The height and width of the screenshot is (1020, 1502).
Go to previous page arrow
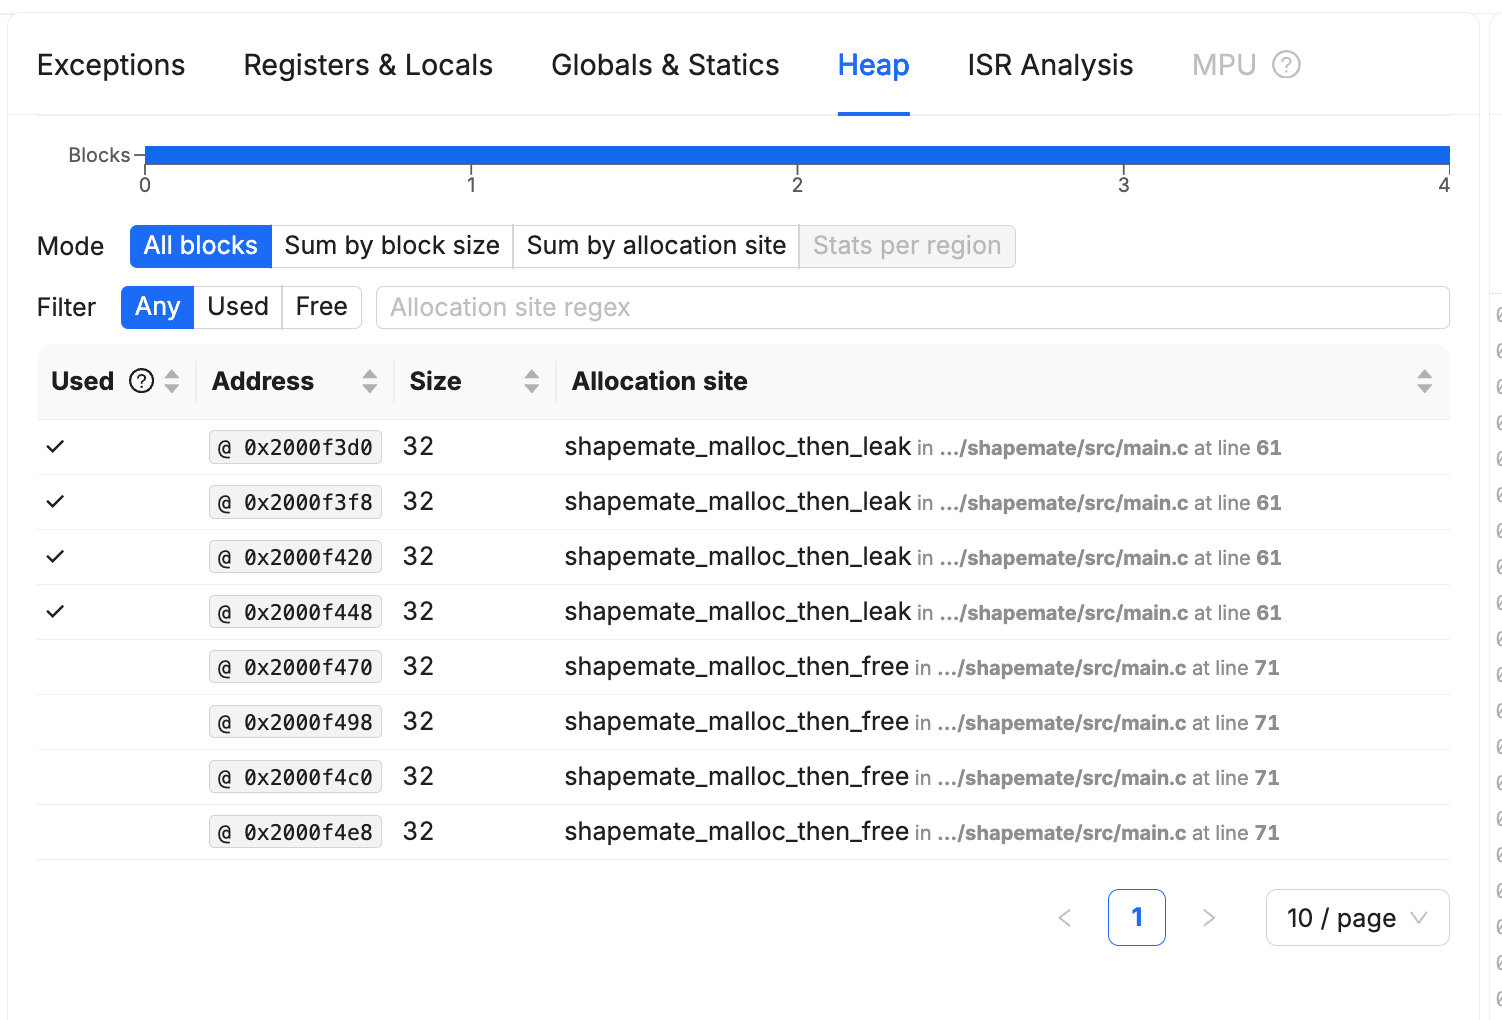[x=1065, y=917]
